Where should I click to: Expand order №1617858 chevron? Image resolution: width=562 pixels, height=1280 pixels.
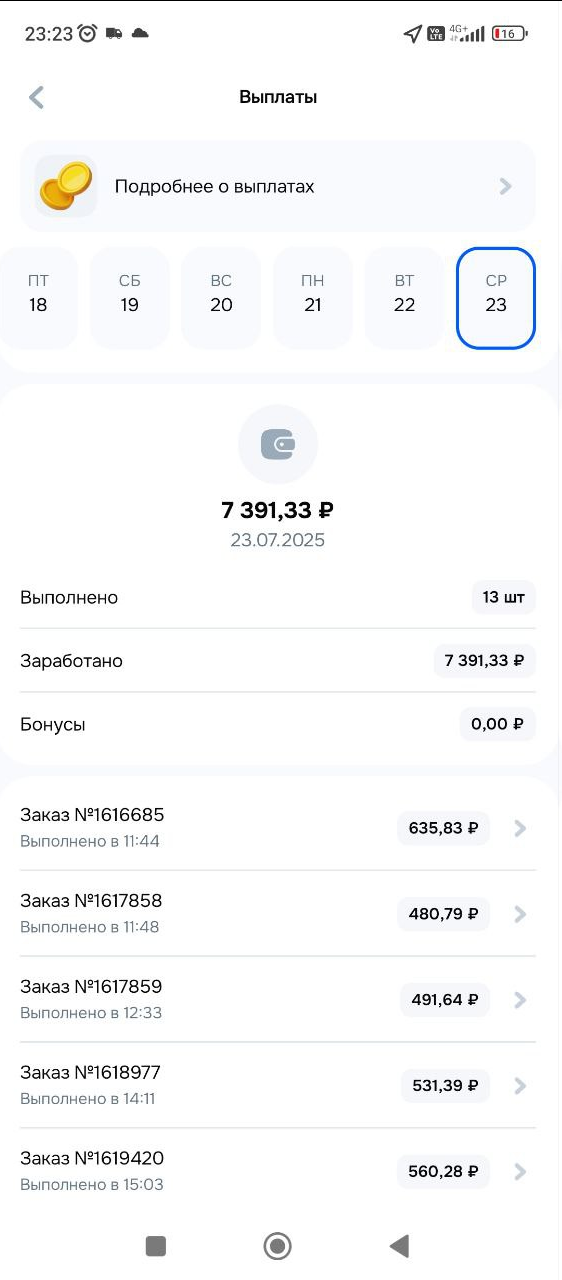pyautogui.click(x=519, y=914)
